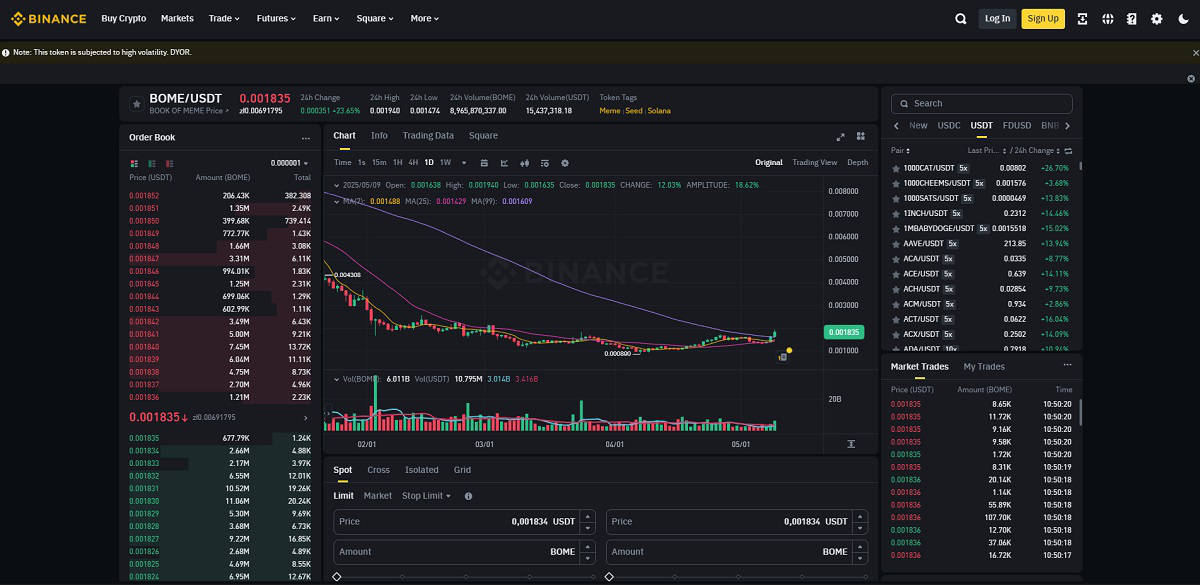Open the Buy Crypto menu
This screenshot has height=585, width=1200.
pyautogui.click(x=124, y=18)
